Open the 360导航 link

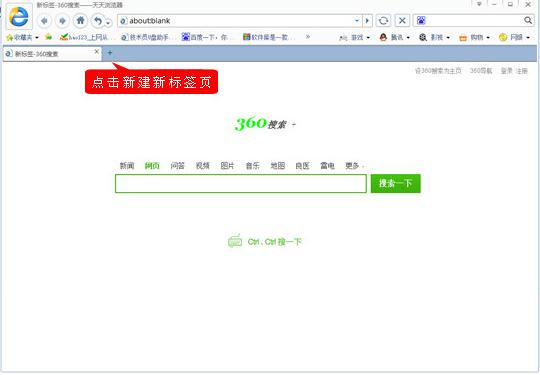click(x=481, y=71)
